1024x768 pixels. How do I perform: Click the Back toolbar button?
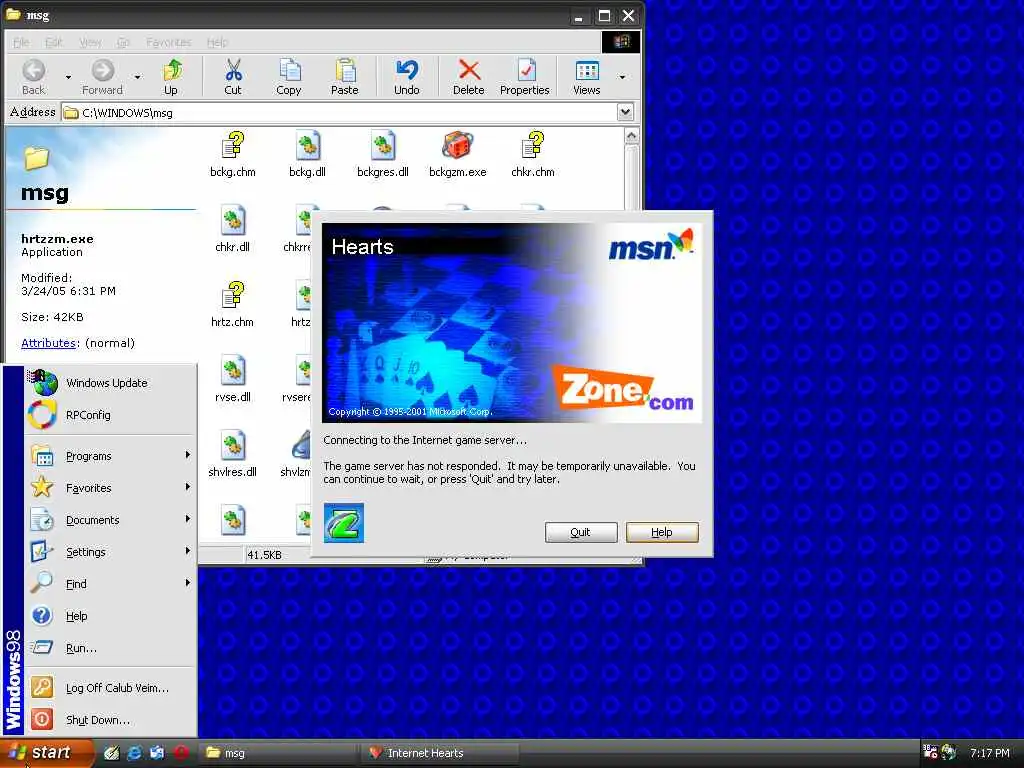coord(34,77)
